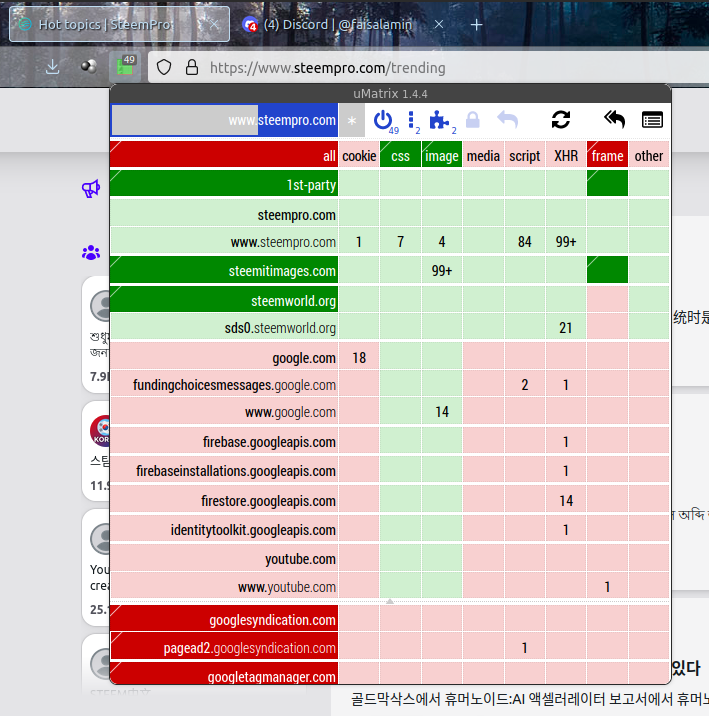Toggle the steemitimages.com domain cell
The image size is (709, 716).
click(224, 269)
